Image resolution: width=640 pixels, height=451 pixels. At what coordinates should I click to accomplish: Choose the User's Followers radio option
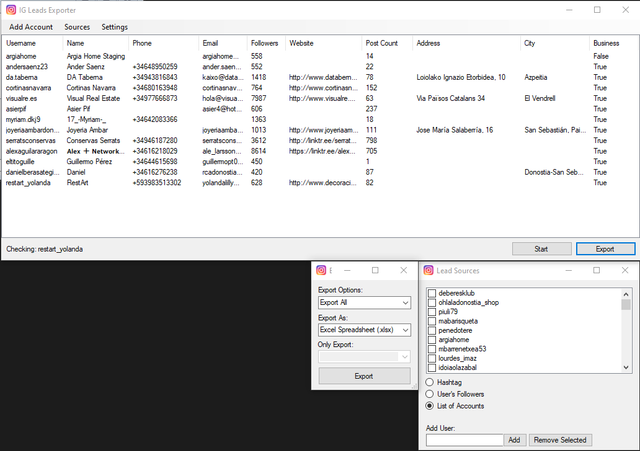pyautogui.click(x=431, y=394)
